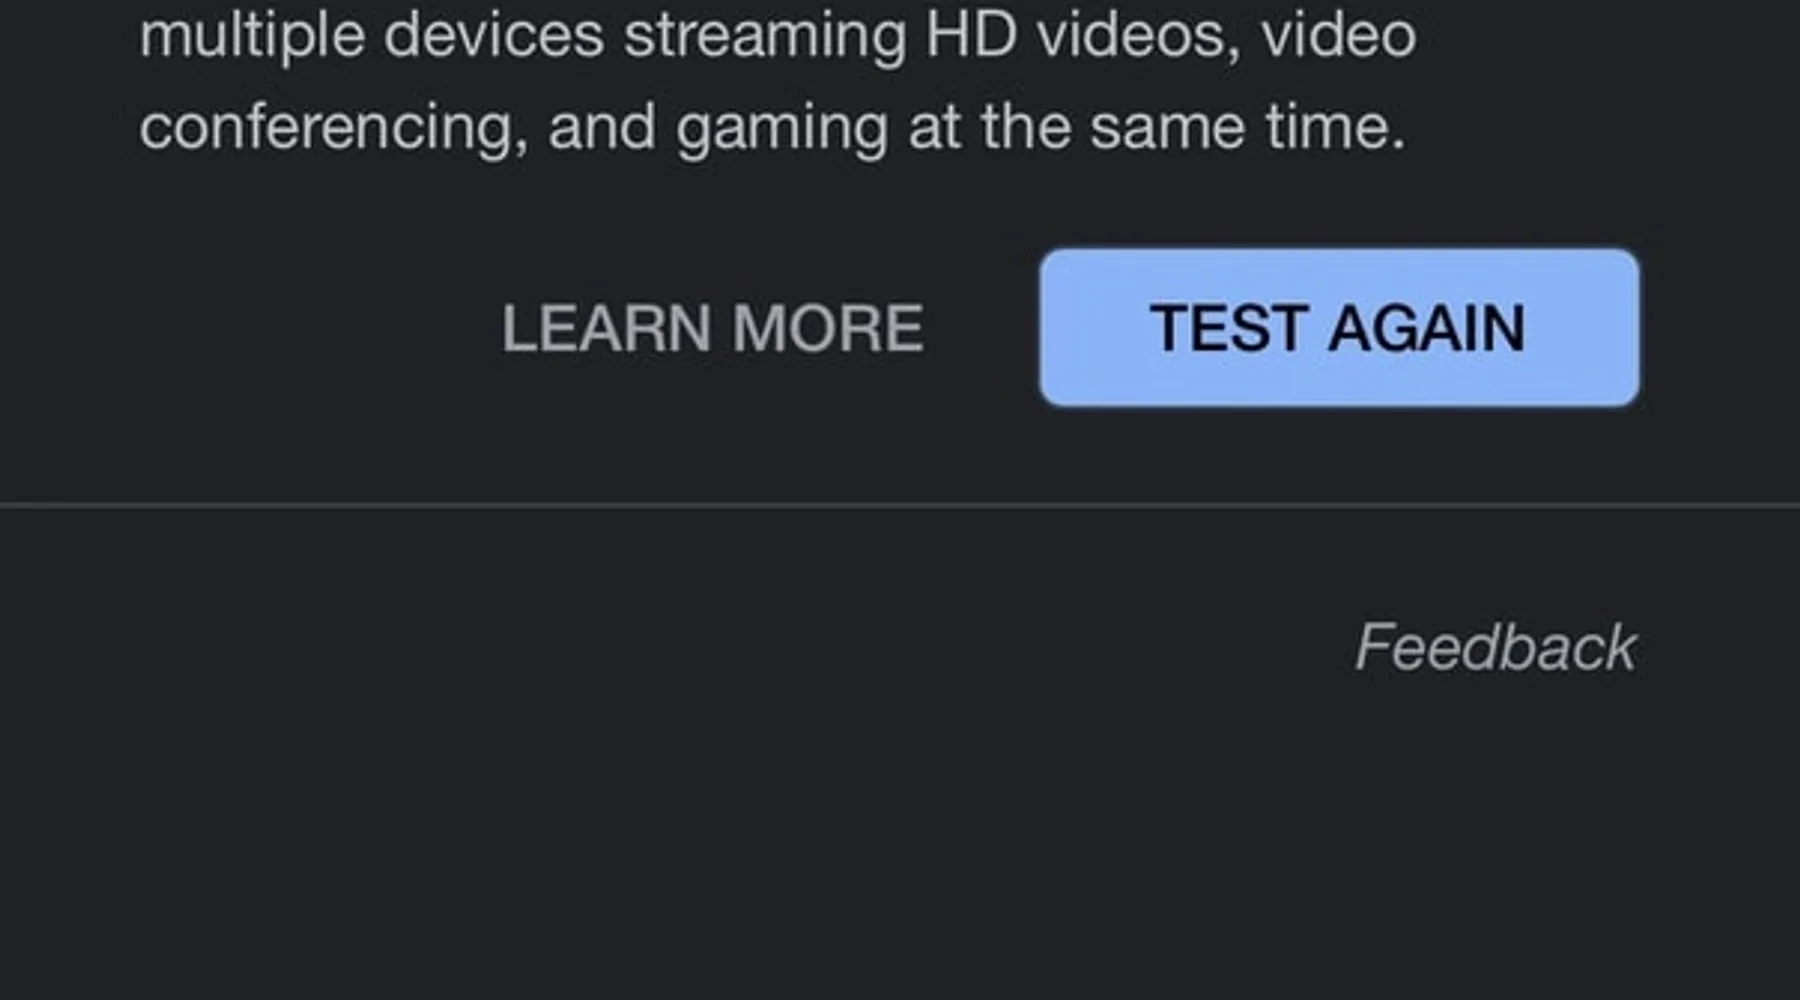
Task: Click the word 'MORE' in LEARN MORE
Action: (x=827, y=328)
